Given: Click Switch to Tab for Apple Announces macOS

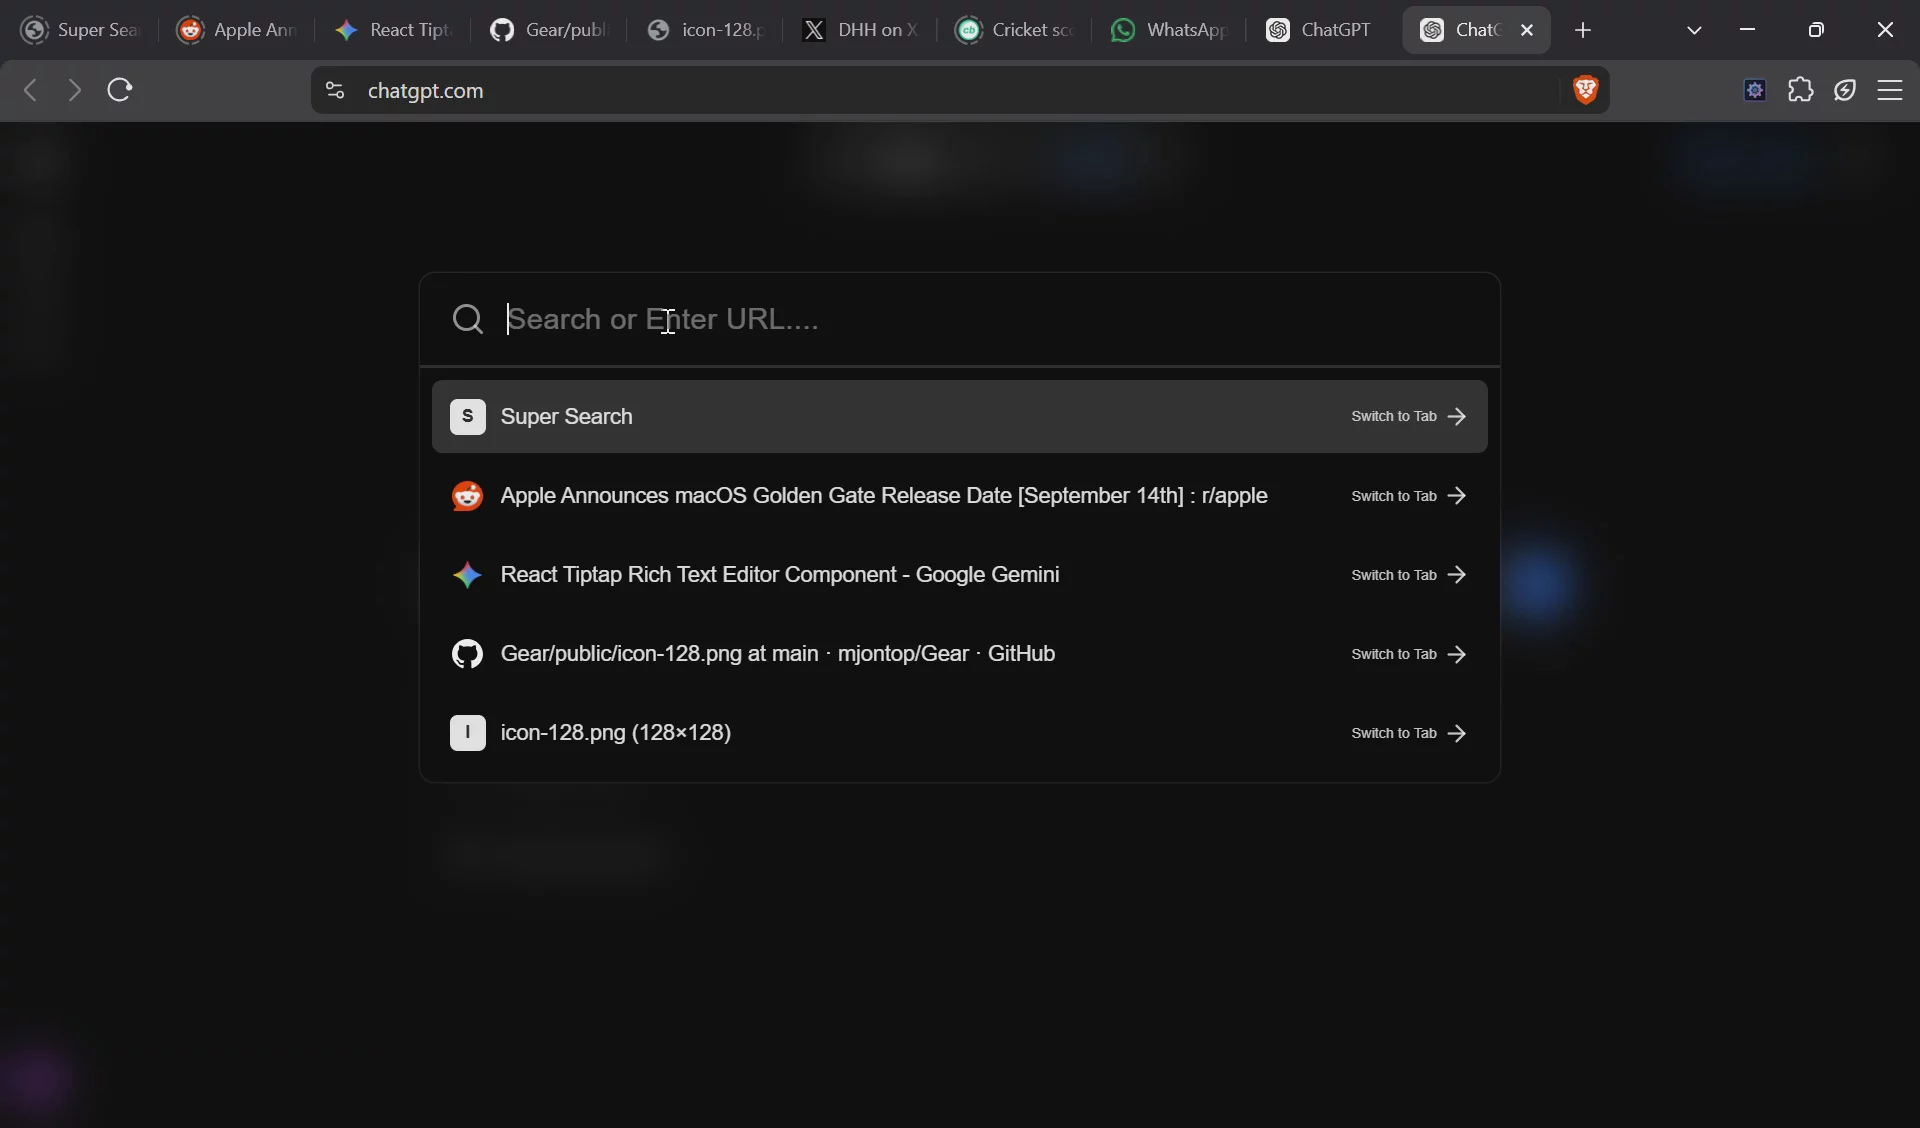Looking at the screenshot, I should pos(1408,496).
